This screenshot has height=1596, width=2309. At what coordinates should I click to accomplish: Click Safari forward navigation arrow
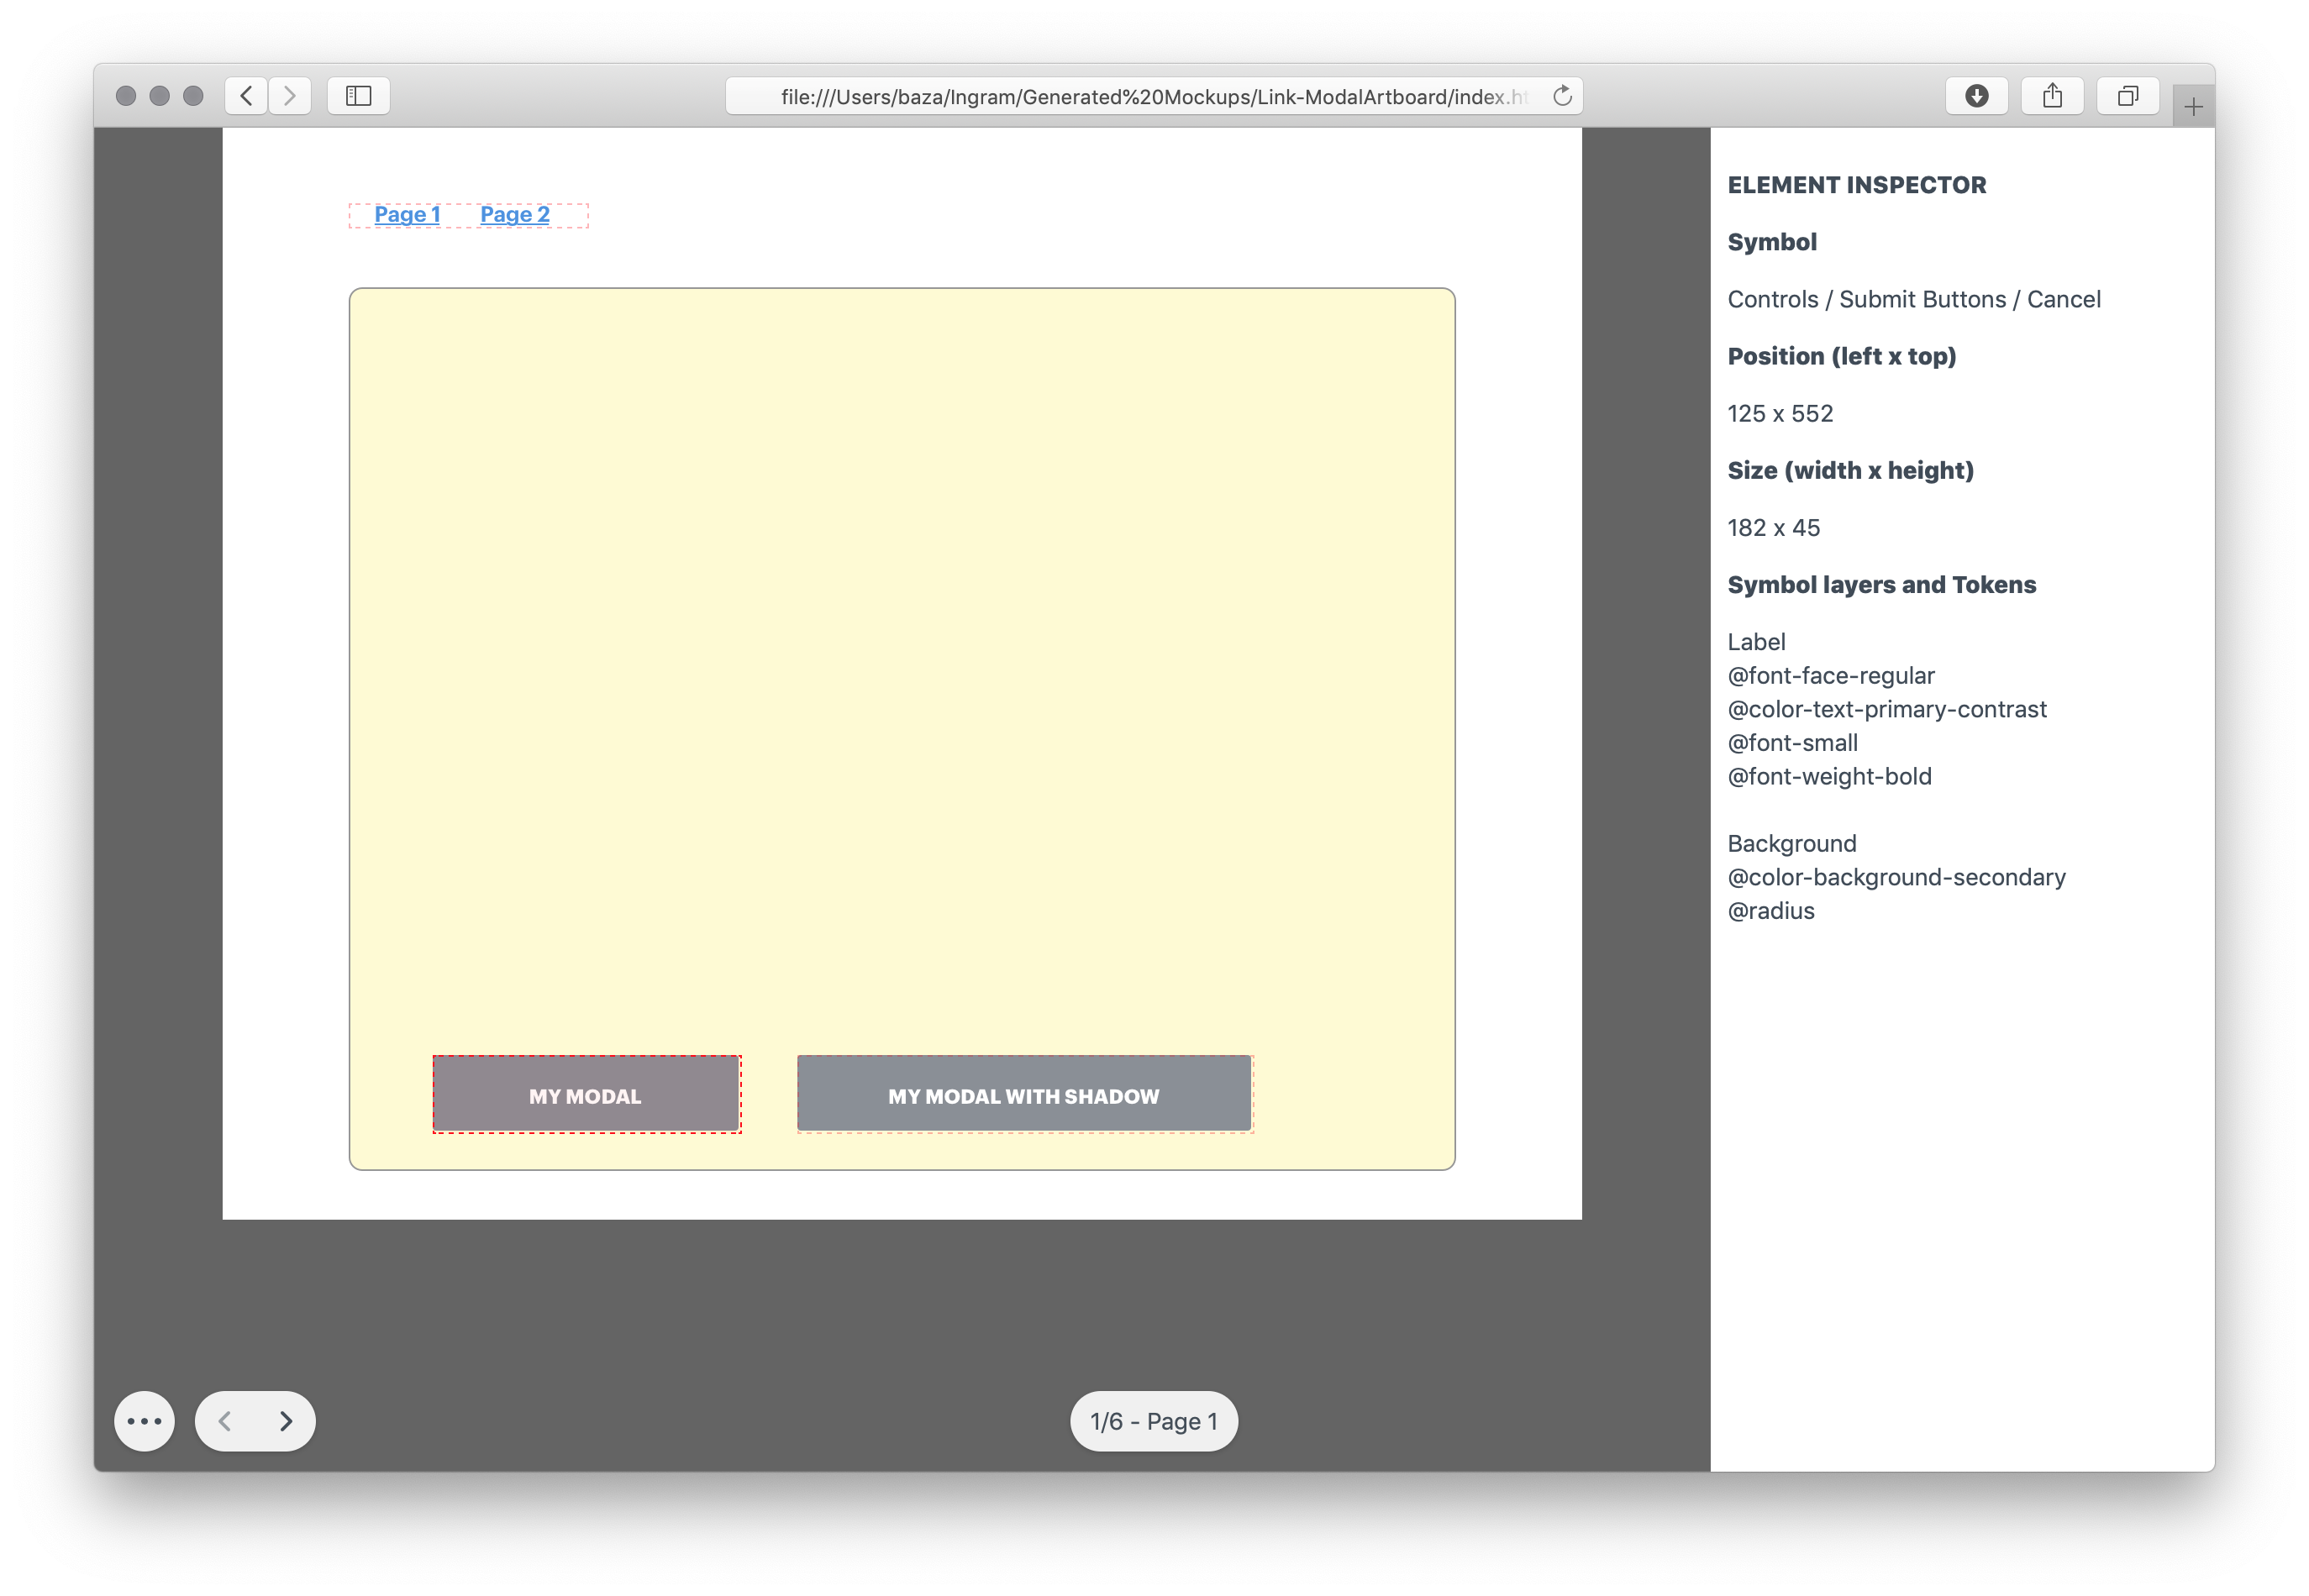point(290,96)
